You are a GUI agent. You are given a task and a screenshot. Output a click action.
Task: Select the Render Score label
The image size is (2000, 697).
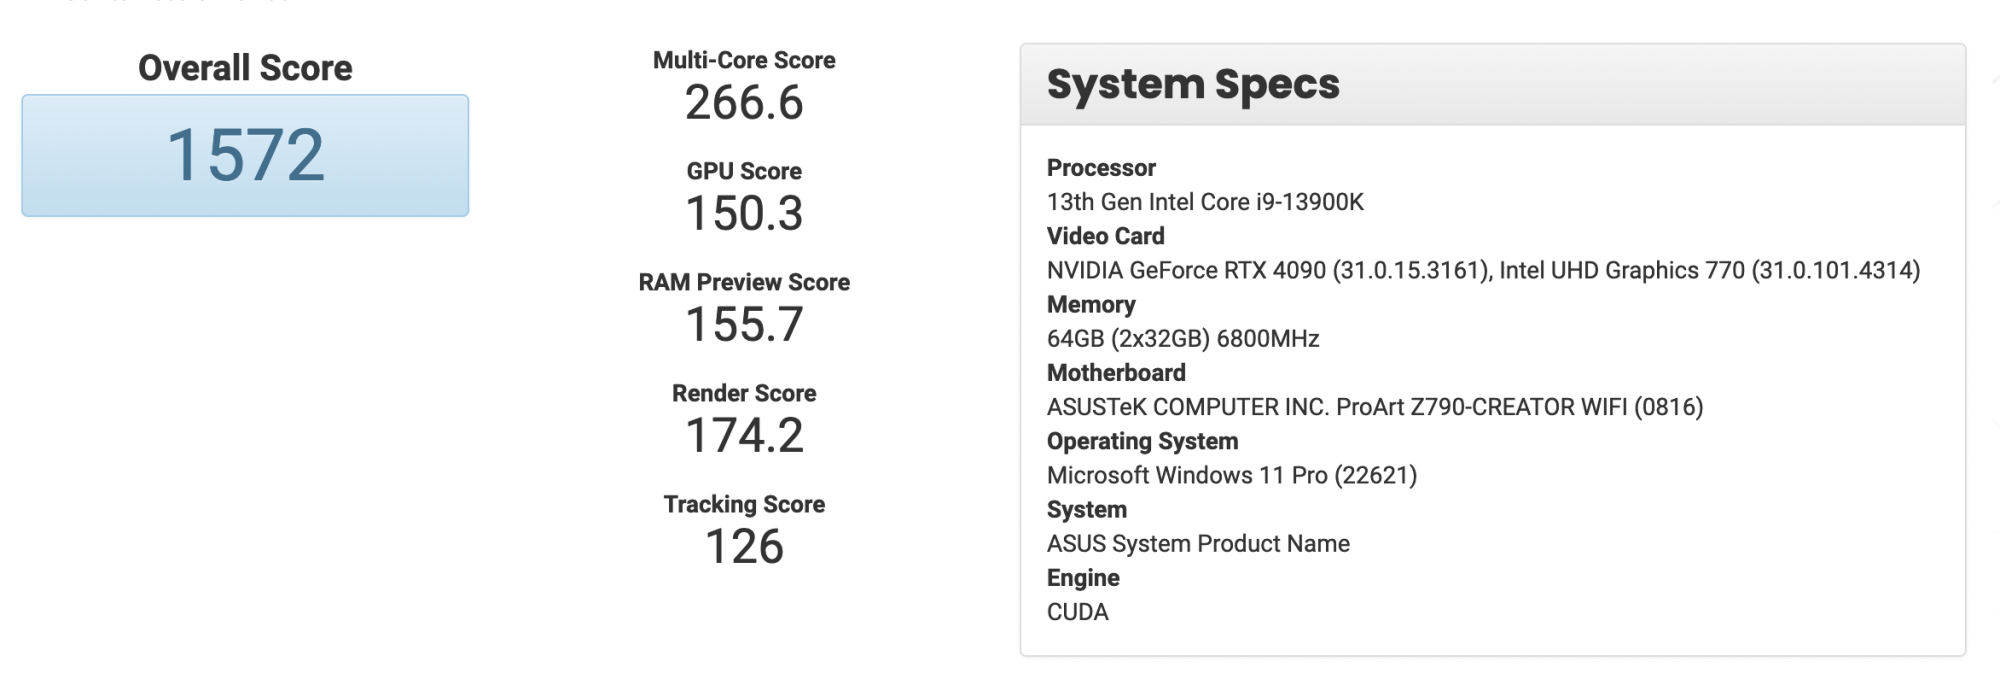pos(744,393)
